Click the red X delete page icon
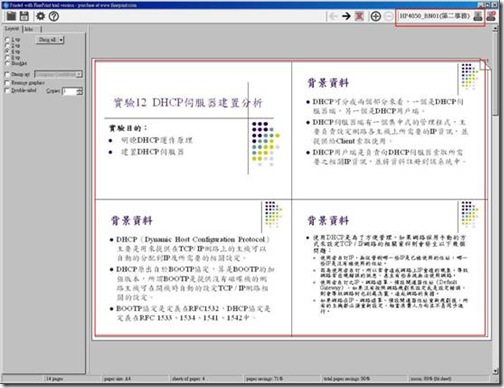The height and width of the screenshot is (388, 504). (359, 16)
